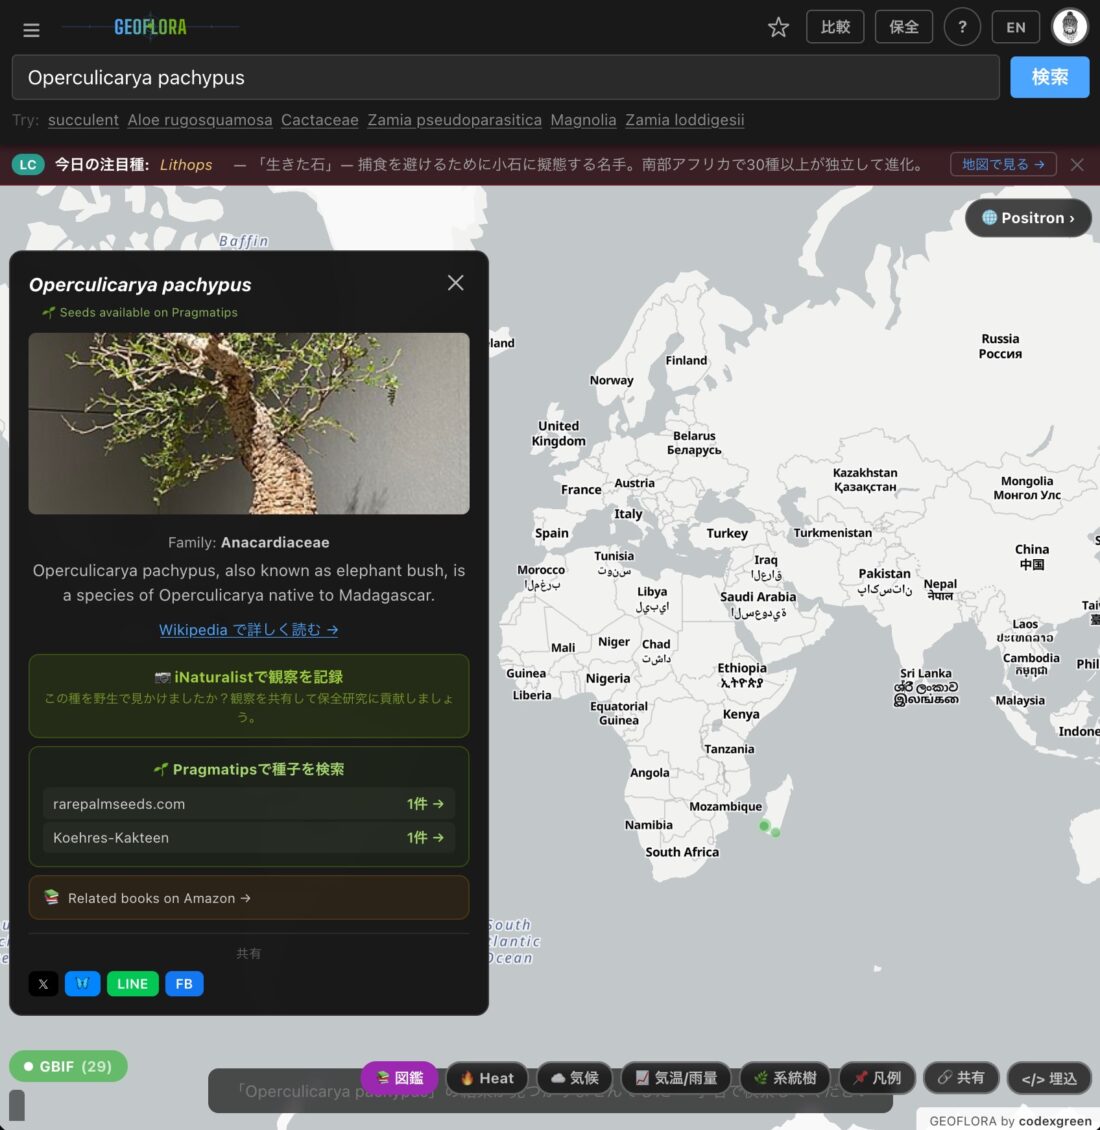
Task: Click the Operculicarya pachypus search field
Action: click(505, 78)
